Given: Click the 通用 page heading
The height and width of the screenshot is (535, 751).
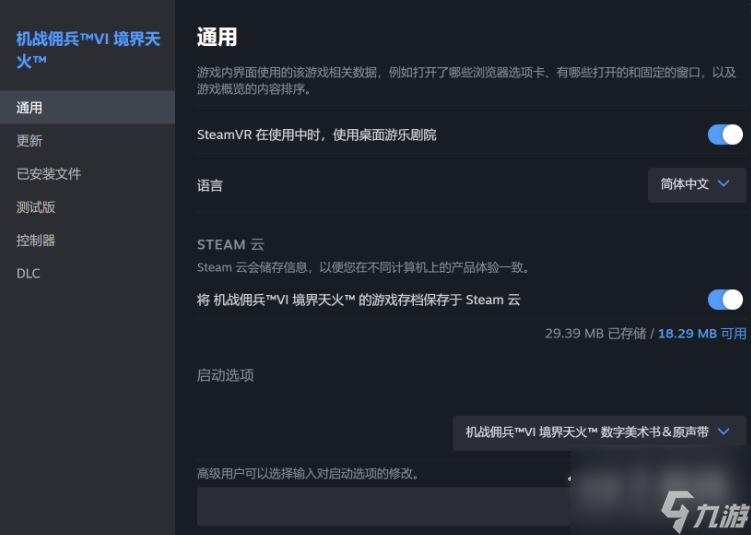Looking at the screenshot, I should coord(217,37).
